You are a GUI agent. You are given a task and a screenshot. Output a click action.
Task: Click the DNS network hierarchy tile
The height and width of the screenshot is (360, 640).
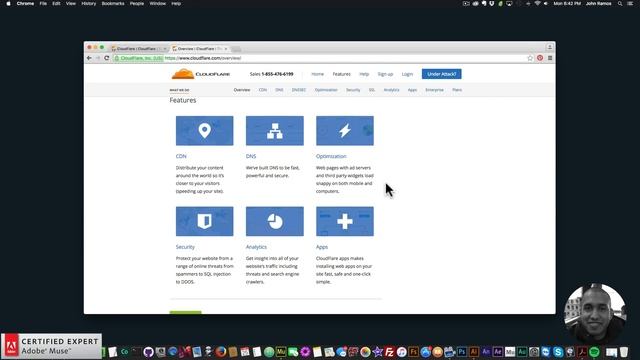pyautogui.click(x=275, y=131)
